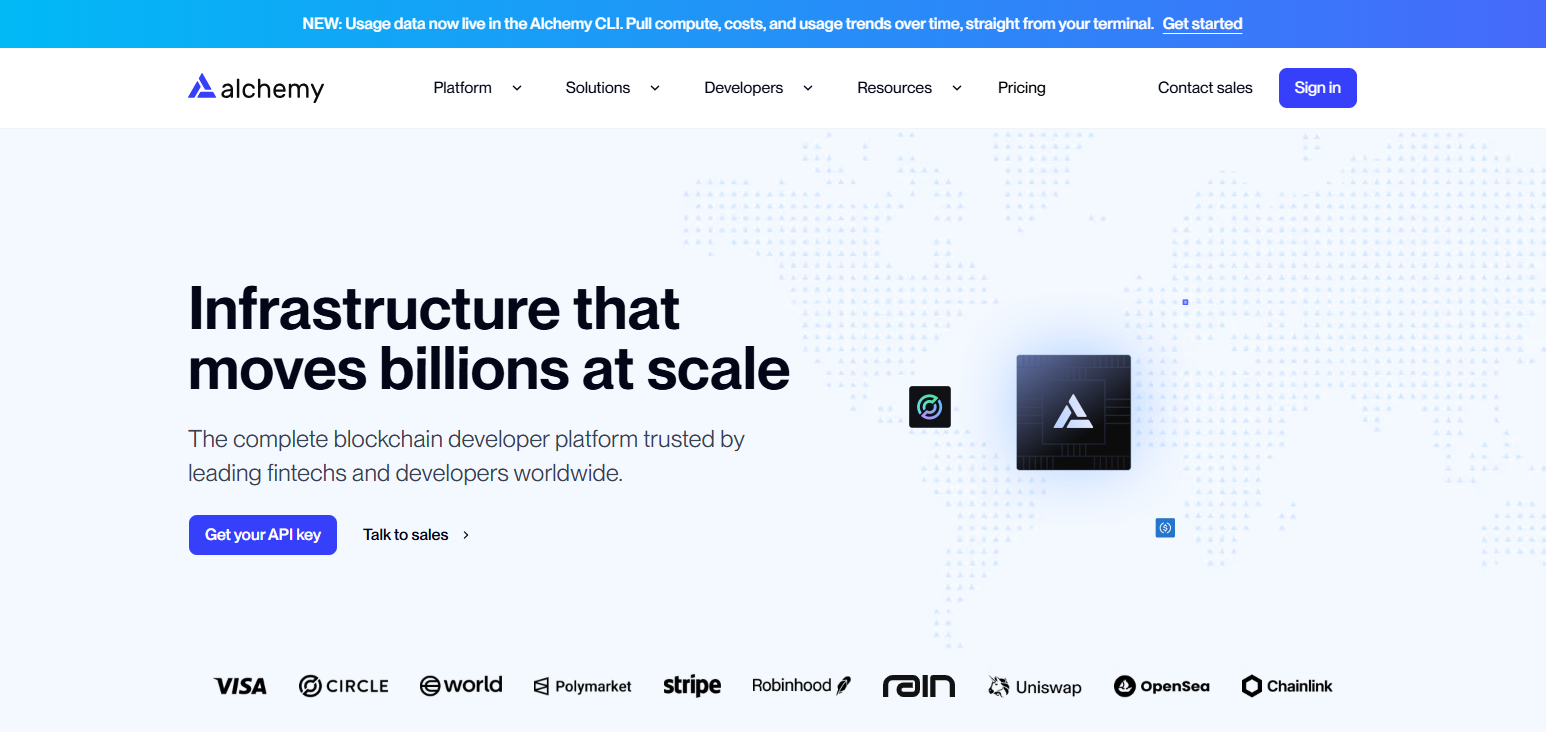Open the Resources menu

click(909, 88)
